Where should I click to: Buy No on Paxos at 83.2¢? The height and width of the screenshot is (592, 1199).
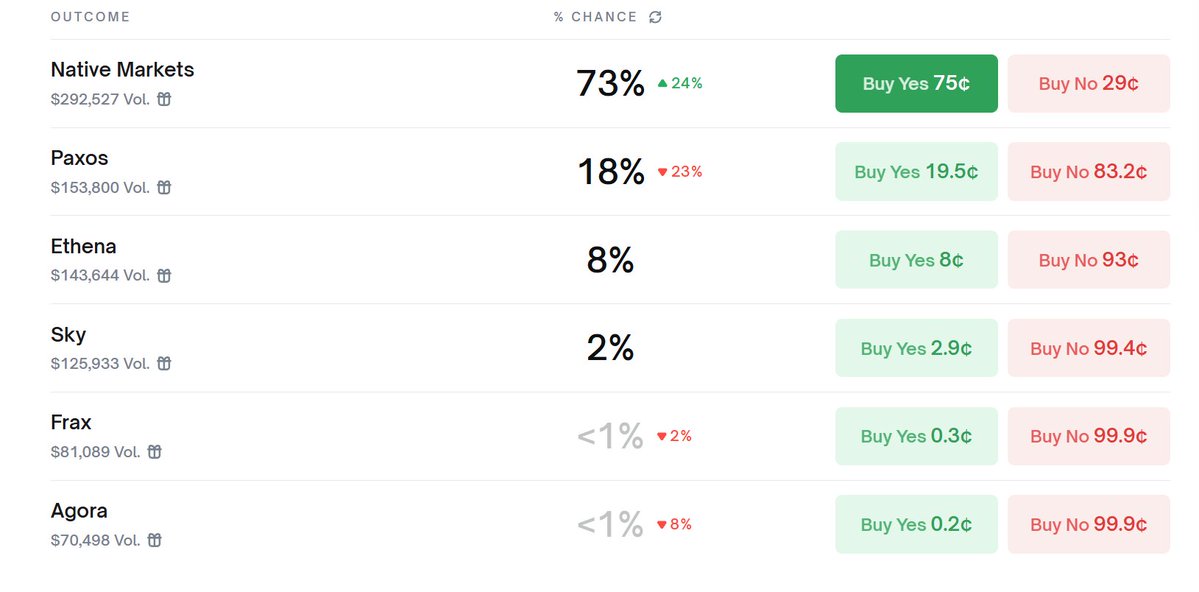1088,171
